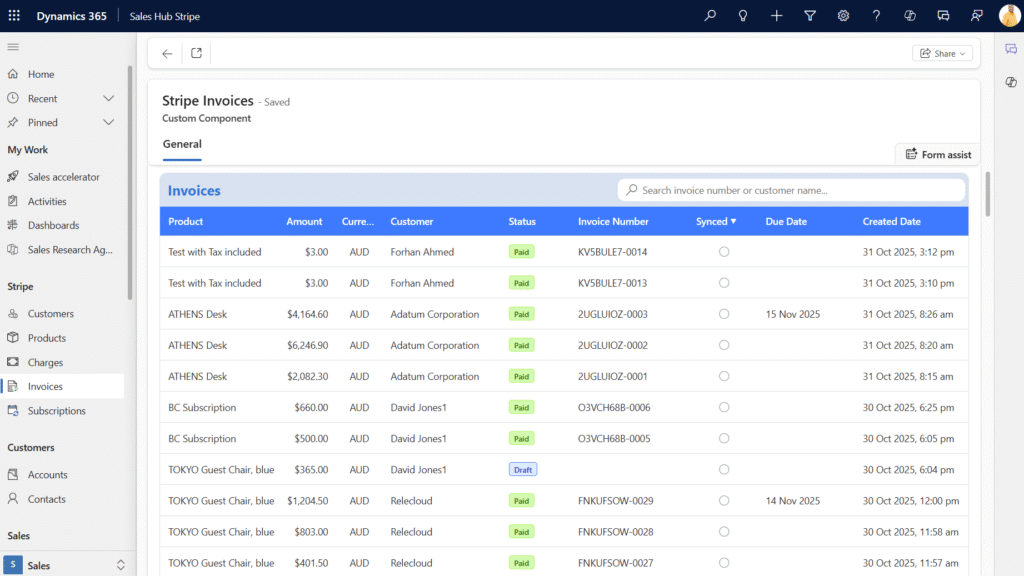
Task: Click the question mark help icon
Action: tap(876, 16)
